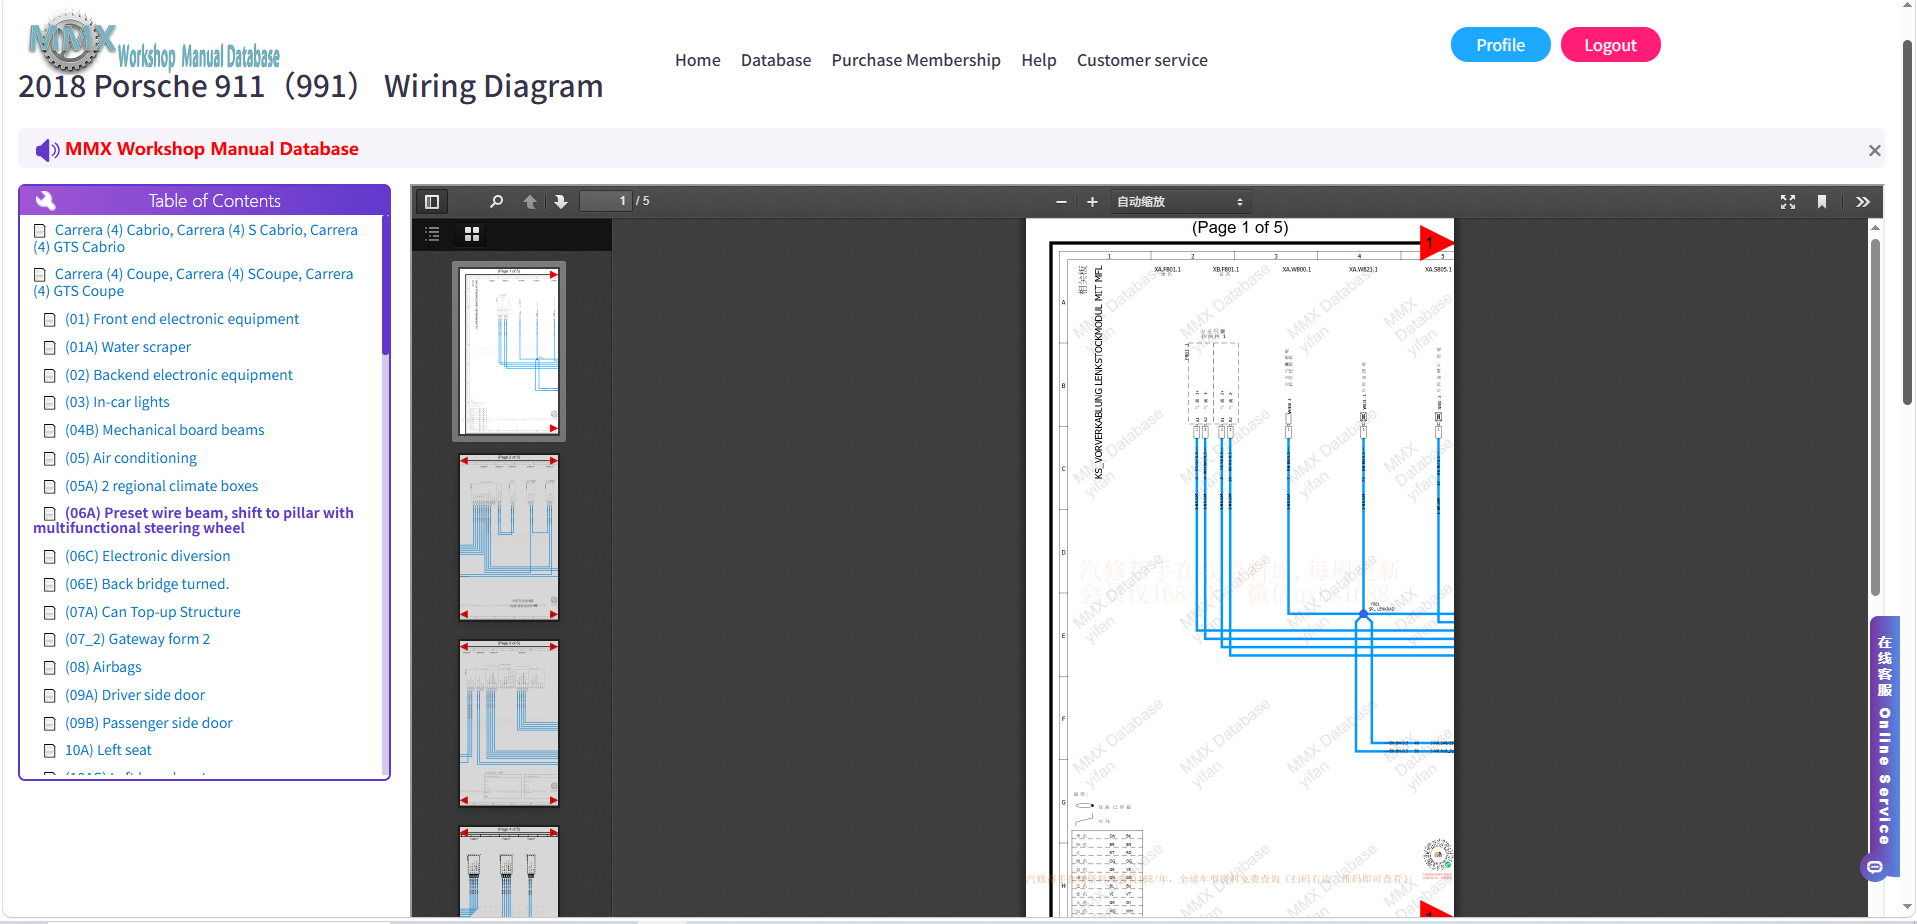The height and width of the screenshot is (924, 1917).
Task: Open (09B) Passenger side door
Action: (149, 723)
